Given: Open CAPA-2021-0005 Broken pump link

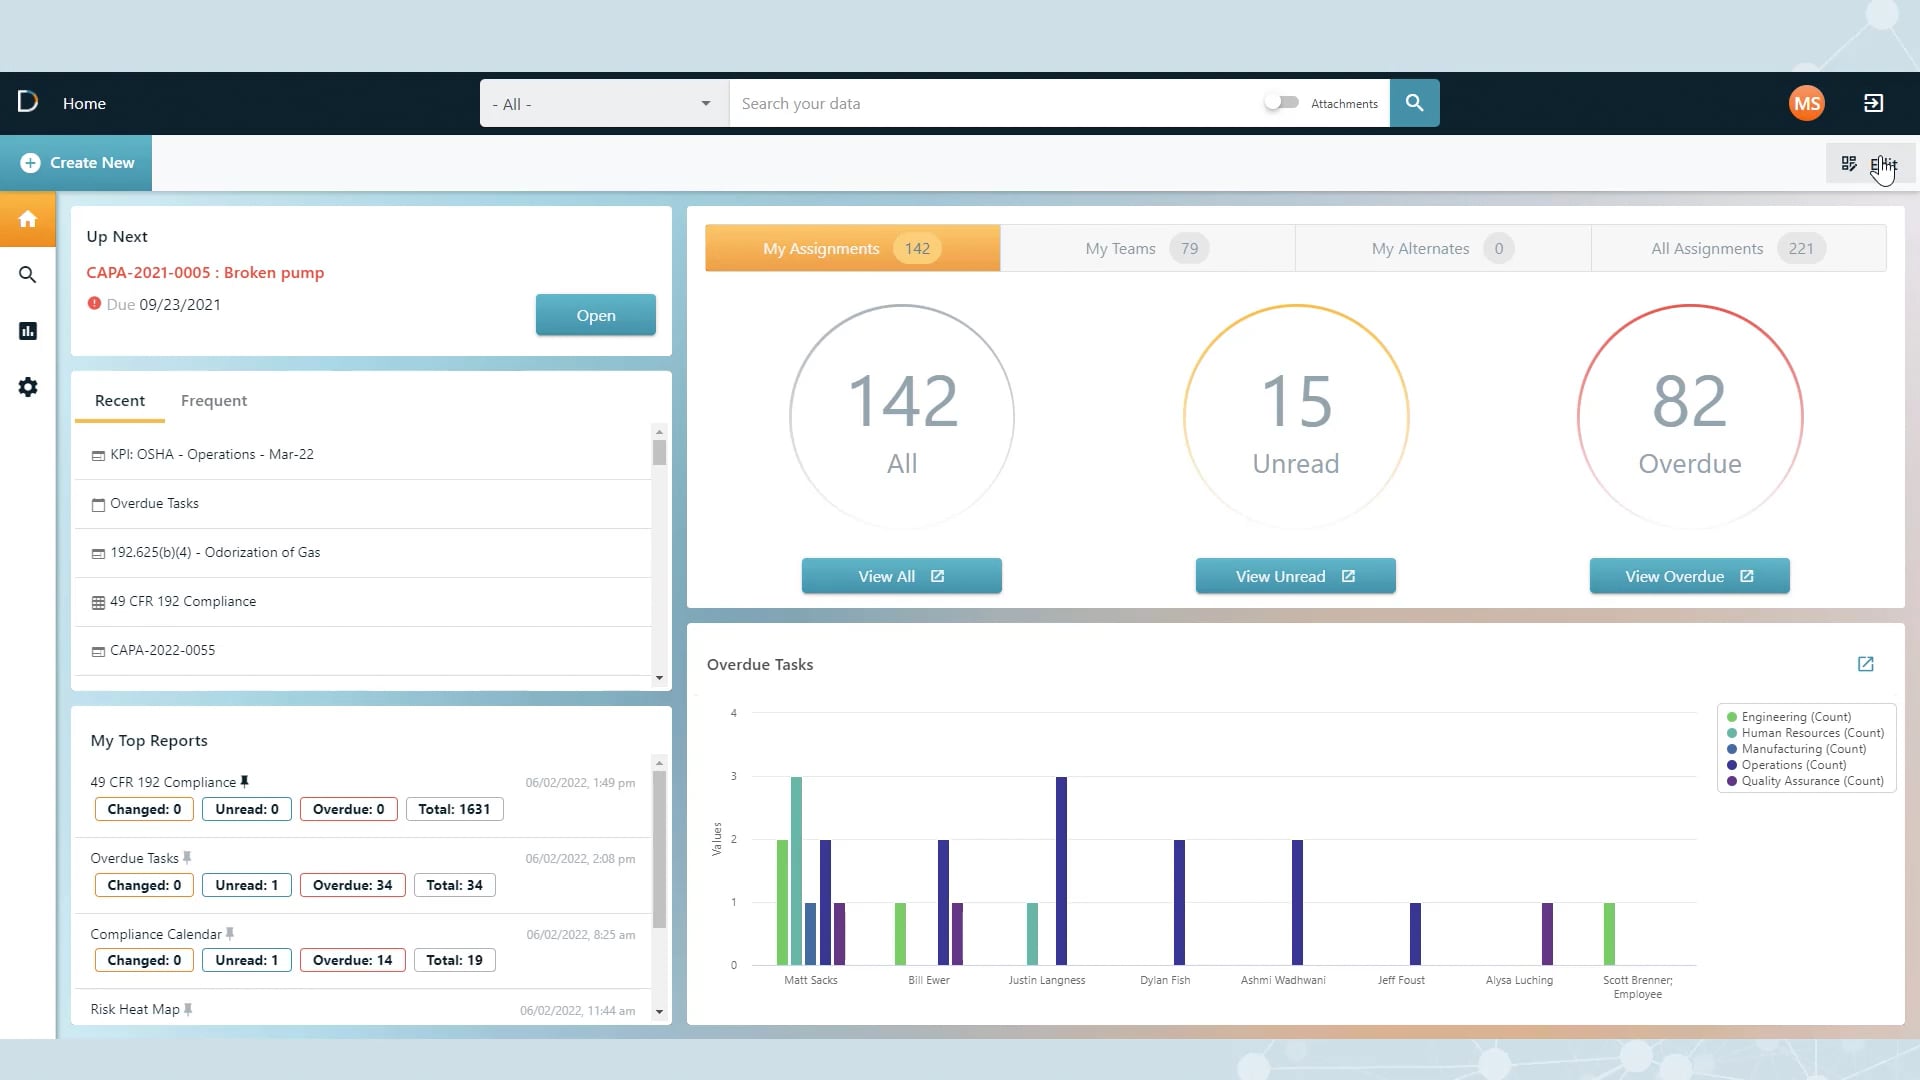Looking at the screenshot, I should tap(204, 272).
